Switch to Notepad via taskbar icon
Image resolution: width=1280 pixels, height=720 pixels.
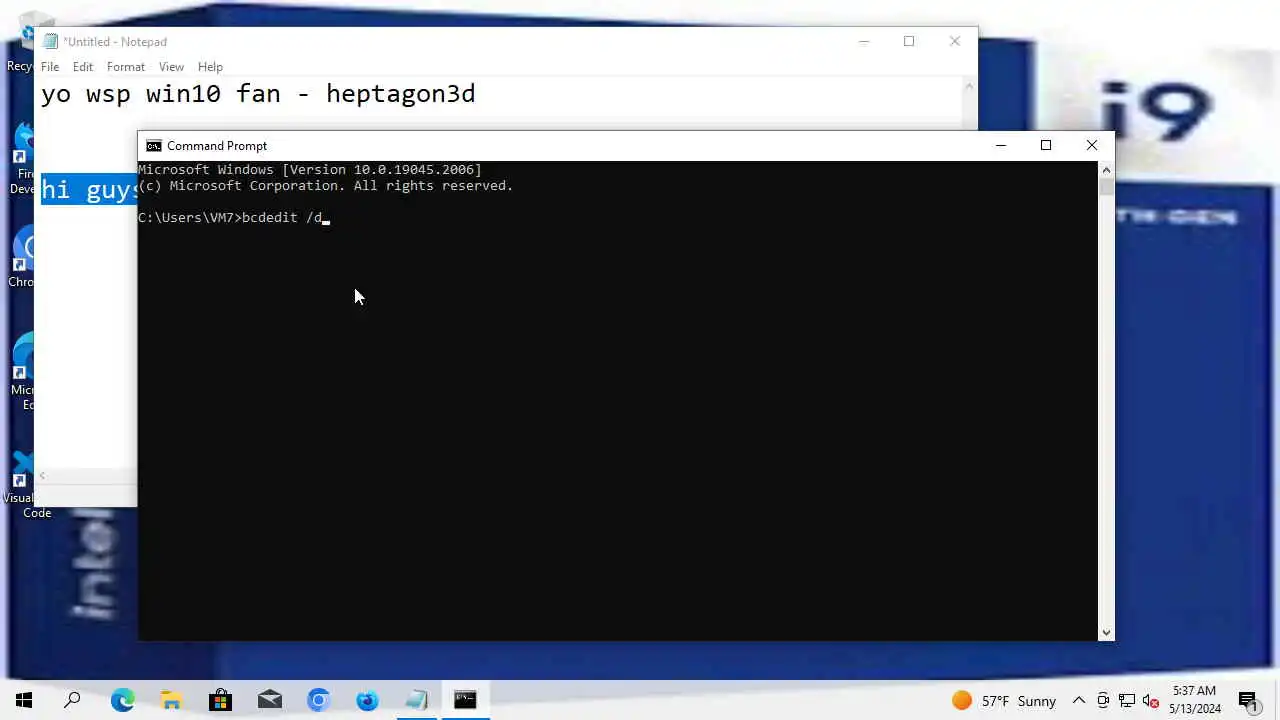tap(416, 700)
